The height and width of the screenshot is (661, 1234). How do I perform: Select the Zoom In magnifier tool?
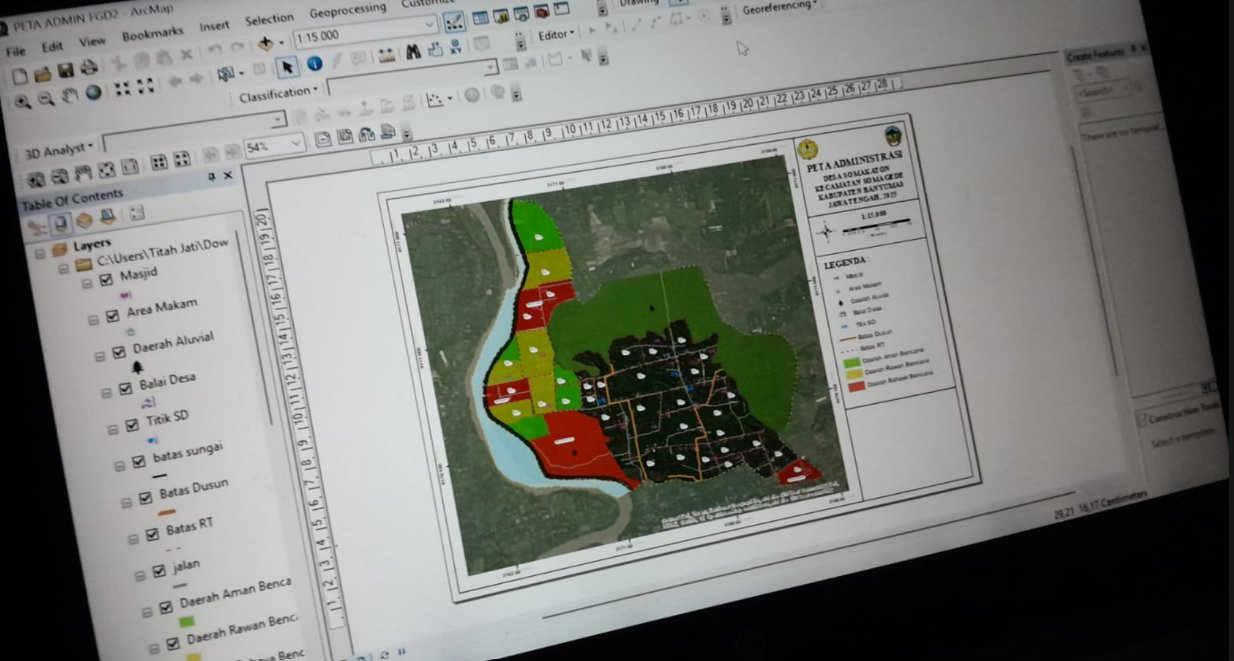(22, 100)
